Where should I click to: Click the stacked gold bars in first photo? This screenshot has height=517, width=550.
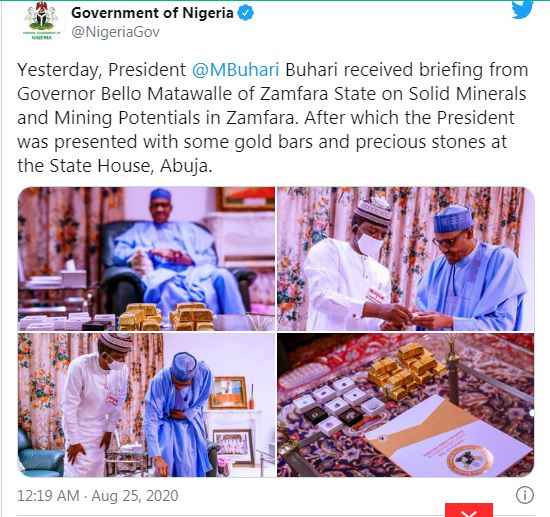166,317
